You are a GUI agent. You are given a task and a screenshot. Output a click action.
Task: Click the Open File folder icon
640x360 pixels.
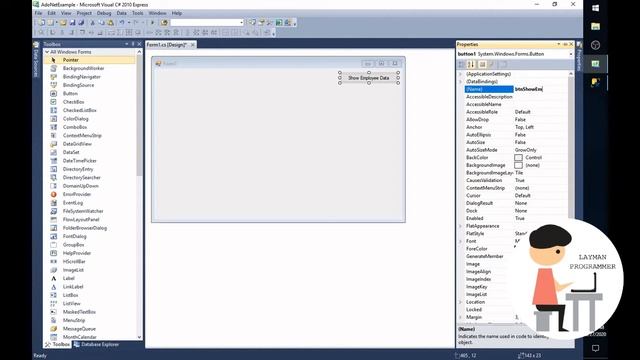(x=63, y=22)
